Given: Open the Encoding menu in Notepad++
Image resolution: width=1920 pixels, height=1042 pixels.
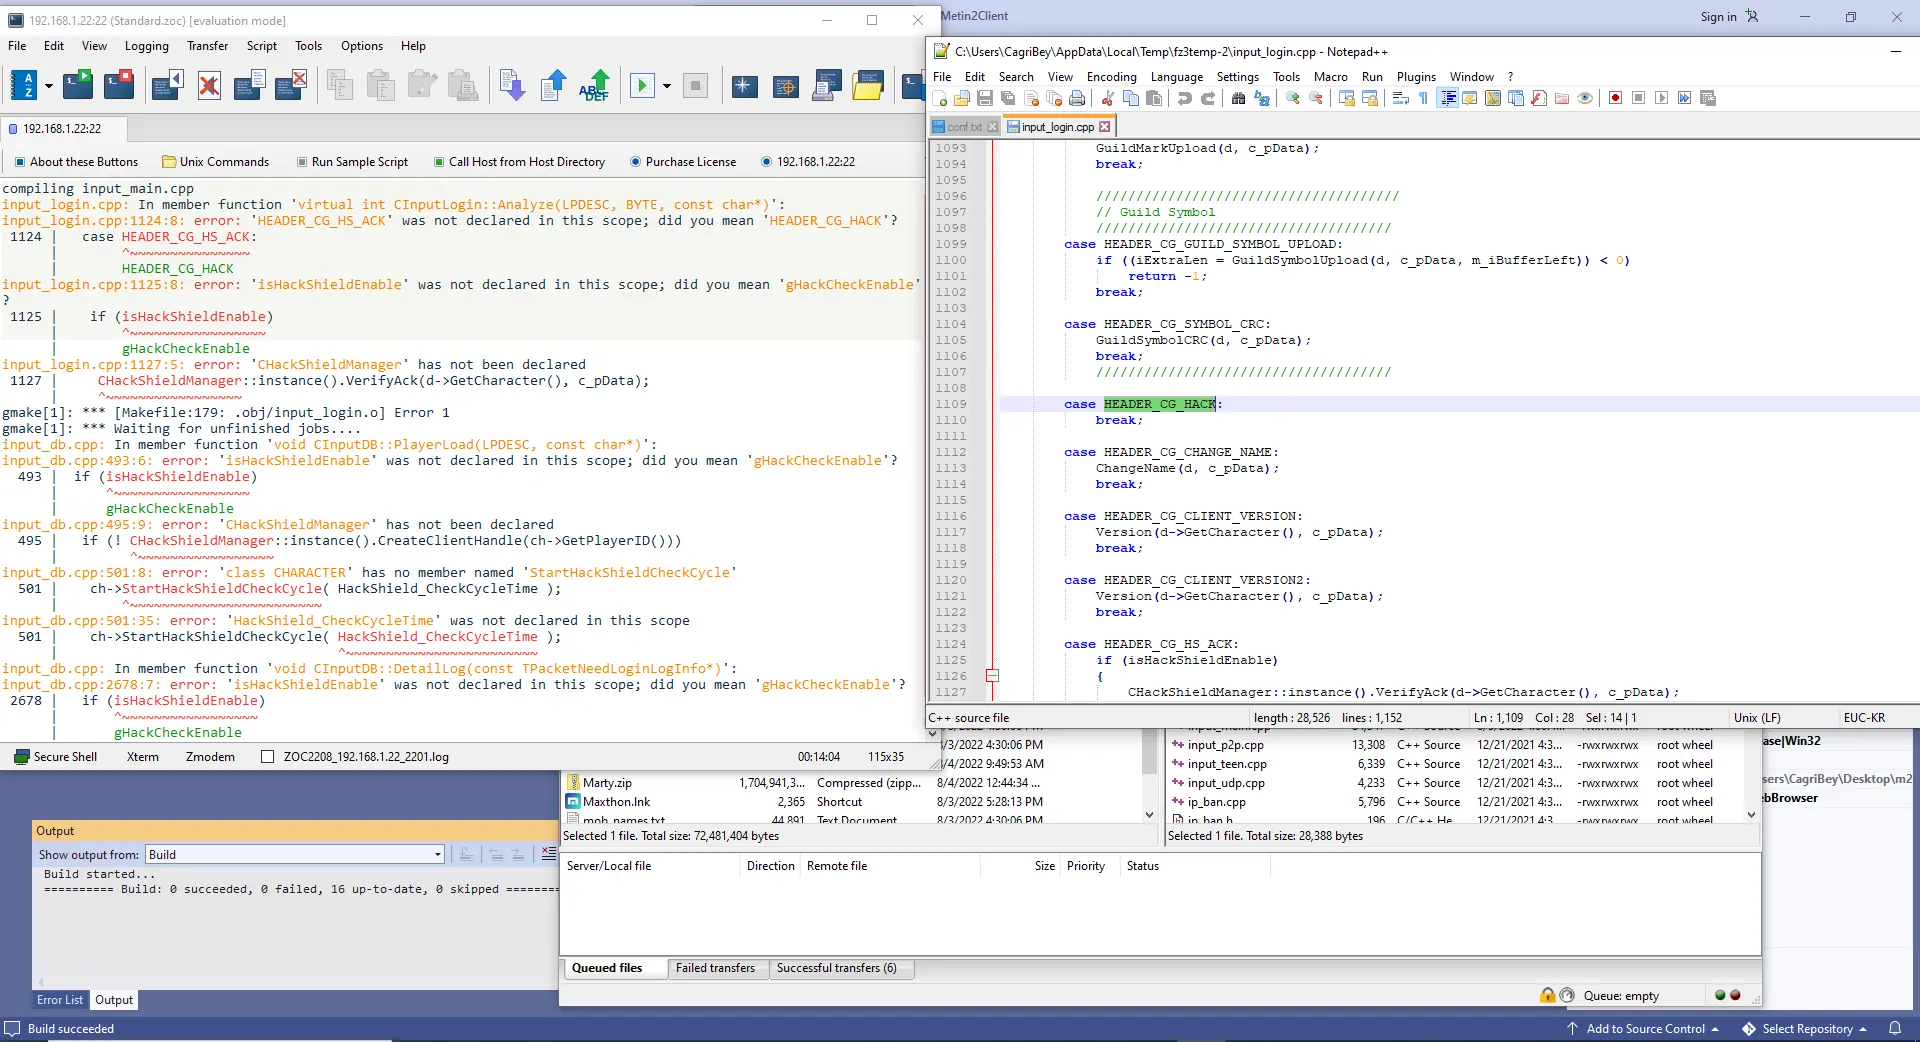Looking at the screenshot, I should (1111, 77).
